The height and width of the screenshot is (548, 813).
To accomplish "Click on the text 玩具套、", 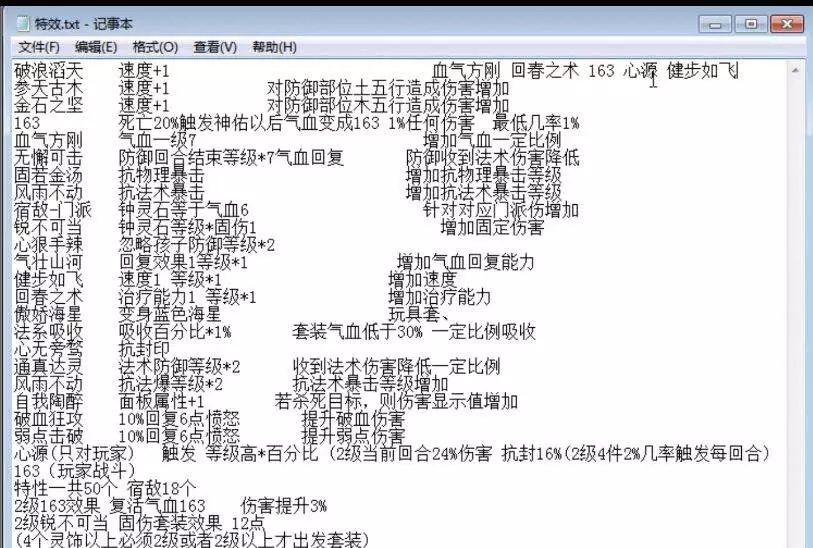I will (419, 314).
